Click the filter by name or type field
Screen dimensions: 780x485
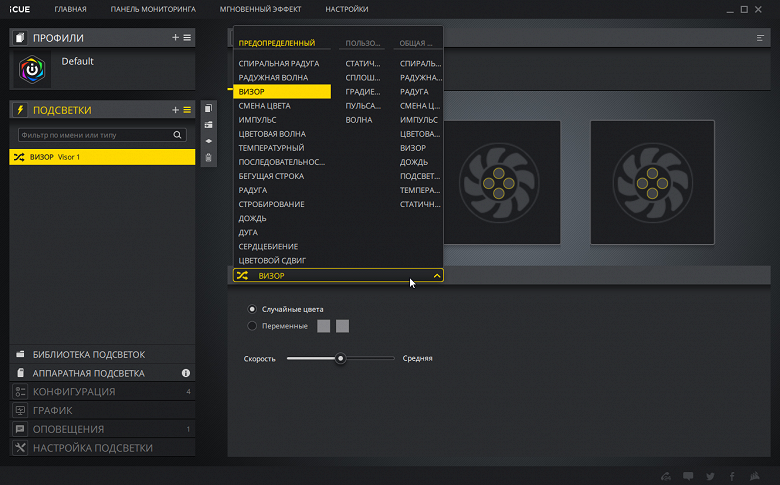[x=95, y=134]
